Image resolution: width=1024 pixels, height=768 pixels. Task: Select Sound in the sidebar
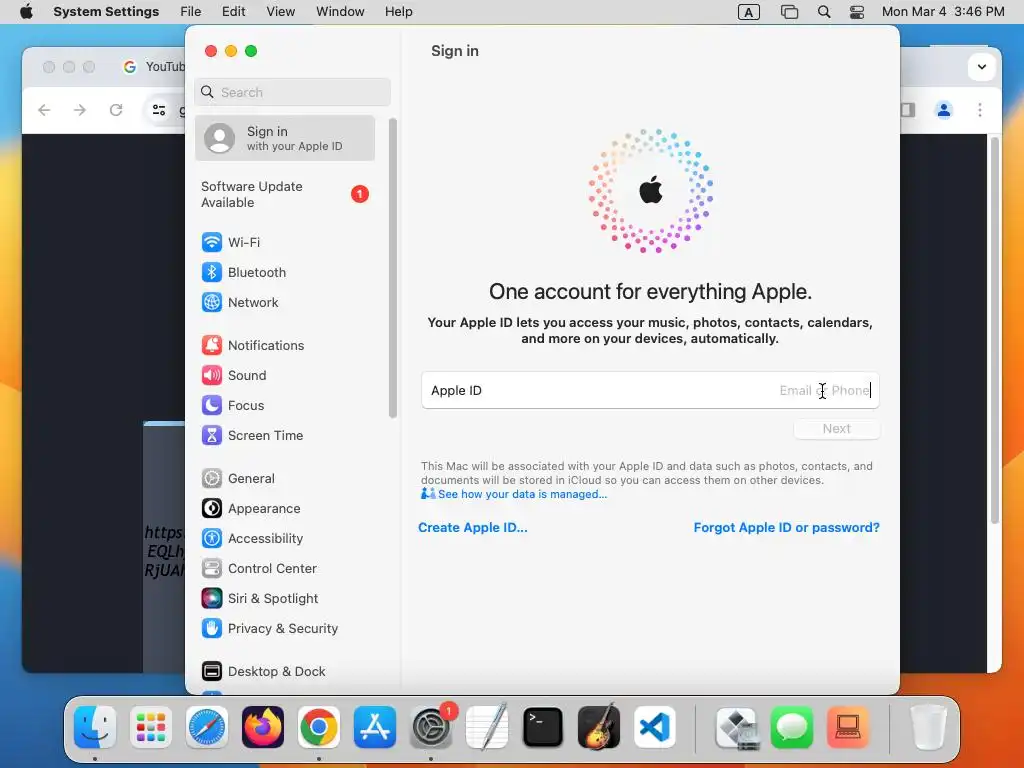233,376
